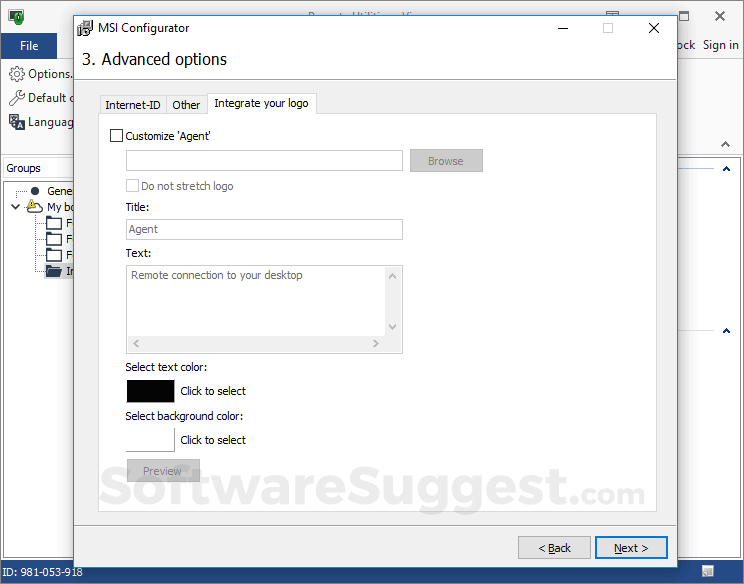Collapse the My address book tree node
The height and width of the screenshot is (584, 744).
[15, 207]
